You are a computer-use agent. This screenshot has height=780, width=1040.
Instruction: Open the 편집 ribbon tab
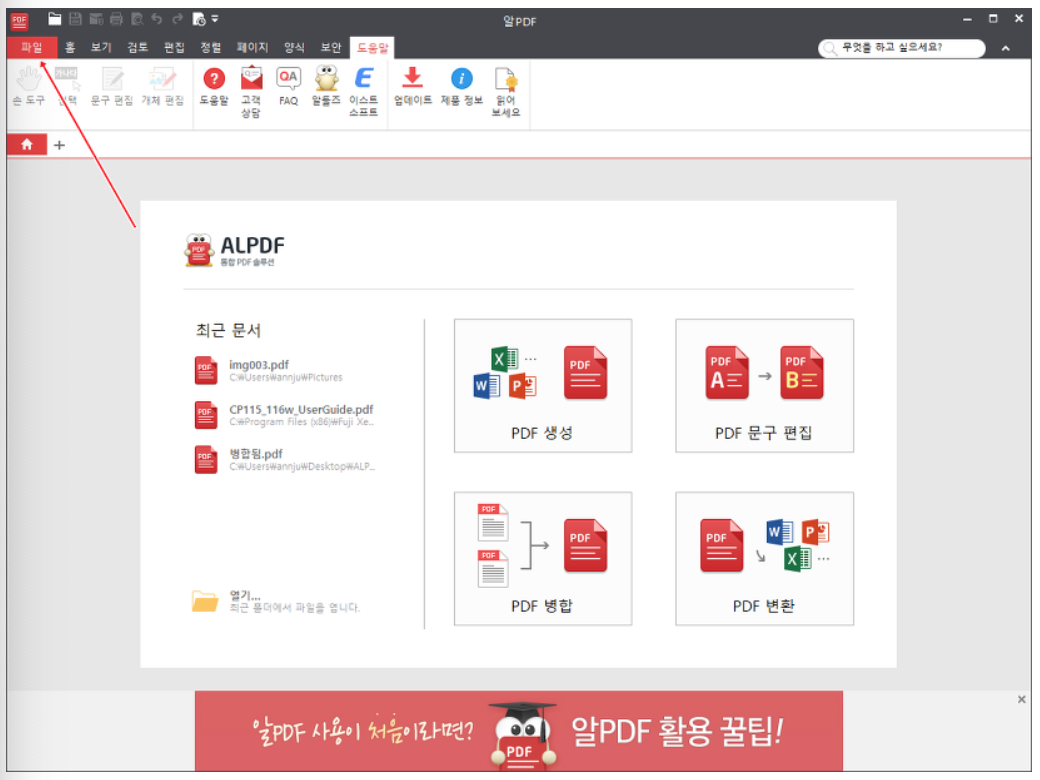(x=174, y=47)
